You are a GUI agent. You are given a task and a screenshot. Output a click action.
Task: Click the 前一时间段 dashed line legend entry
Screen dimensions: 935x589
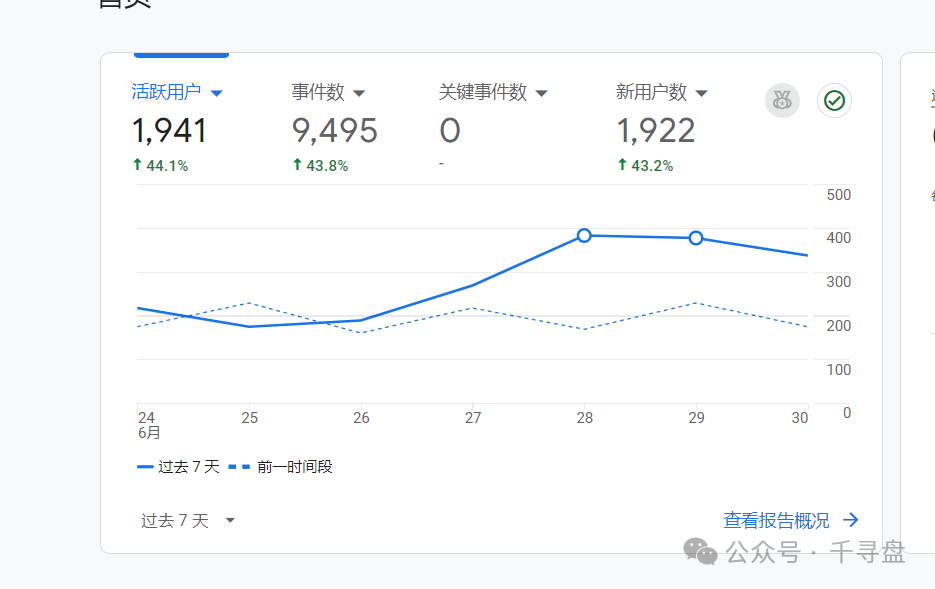tap(280, 467)
